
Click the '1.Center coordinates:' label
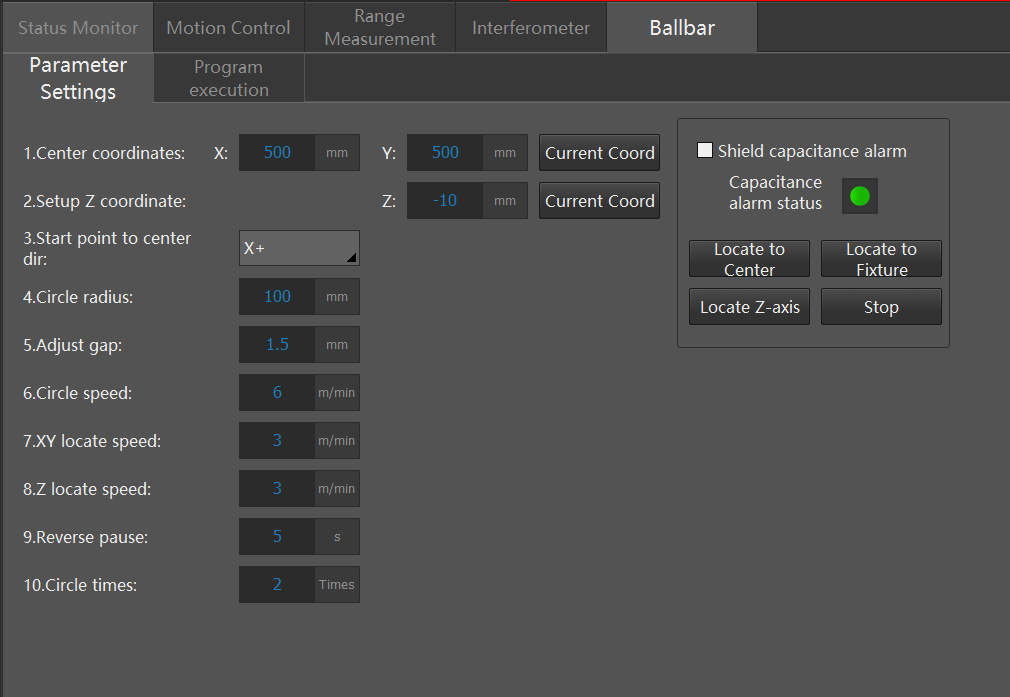[104, 153]
